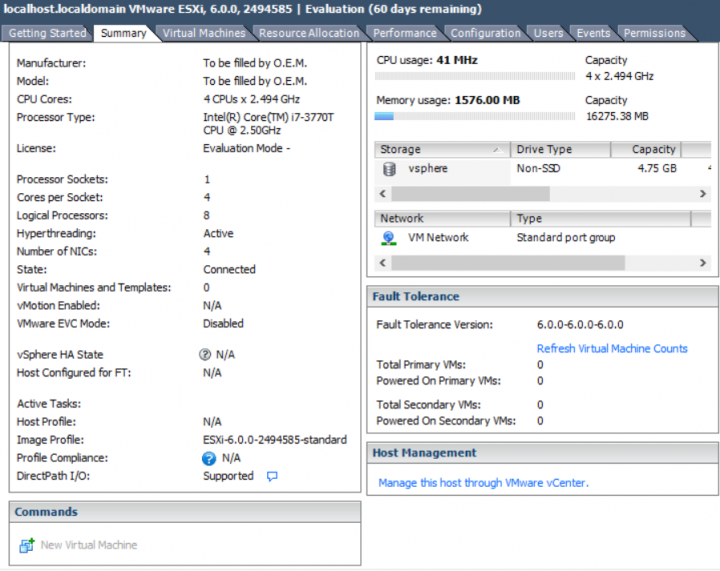Click the vsphere datastore icon
The image size is (720, 571).
pyautogui.click(x=389, y=169)
